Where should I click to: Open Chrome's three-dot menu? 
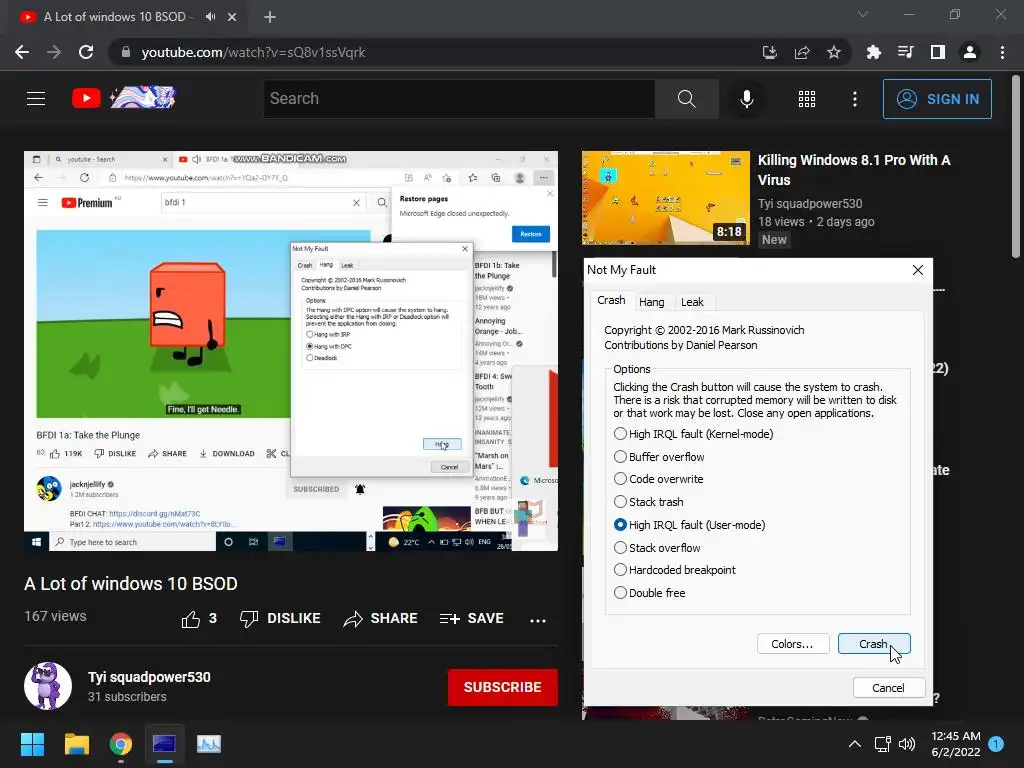[x=1002, y=52]
